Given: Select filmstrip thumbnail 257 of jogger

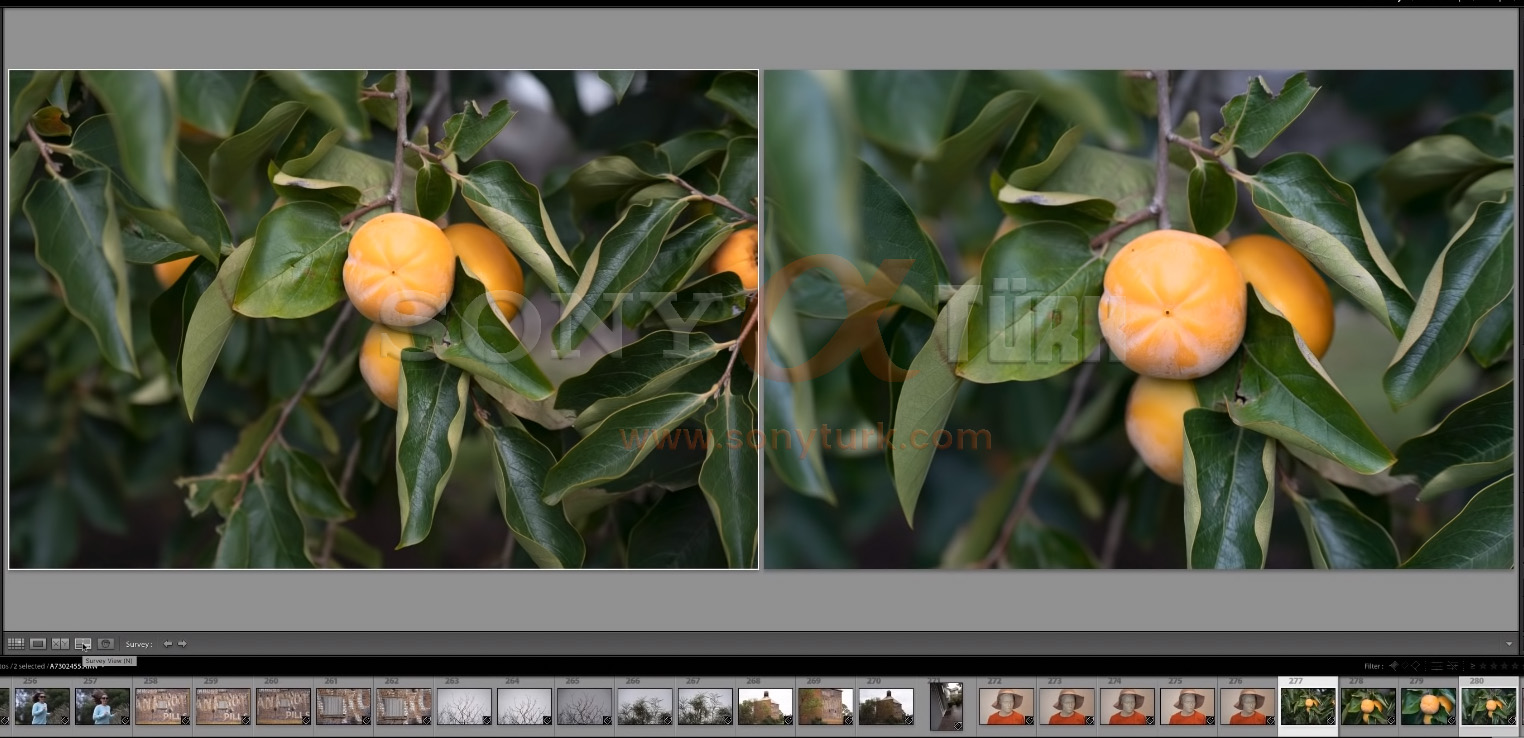Looking at the screenshot, I should 102,707.
